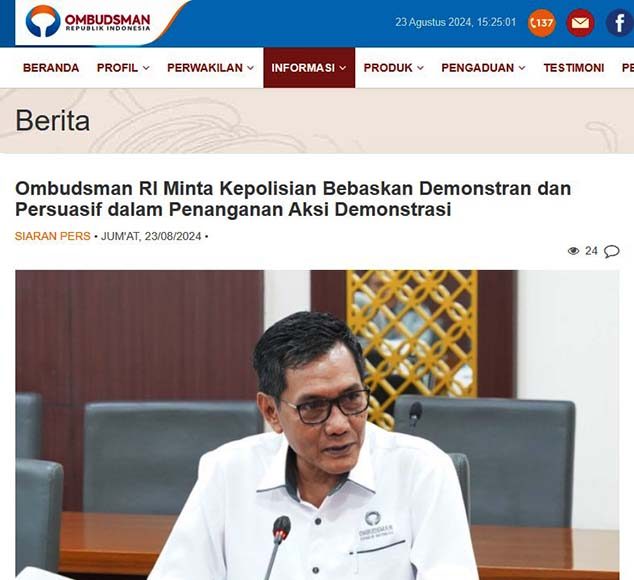Click the Berita page heading
Screen dimensions: 634x580
[x=53, y=121]
